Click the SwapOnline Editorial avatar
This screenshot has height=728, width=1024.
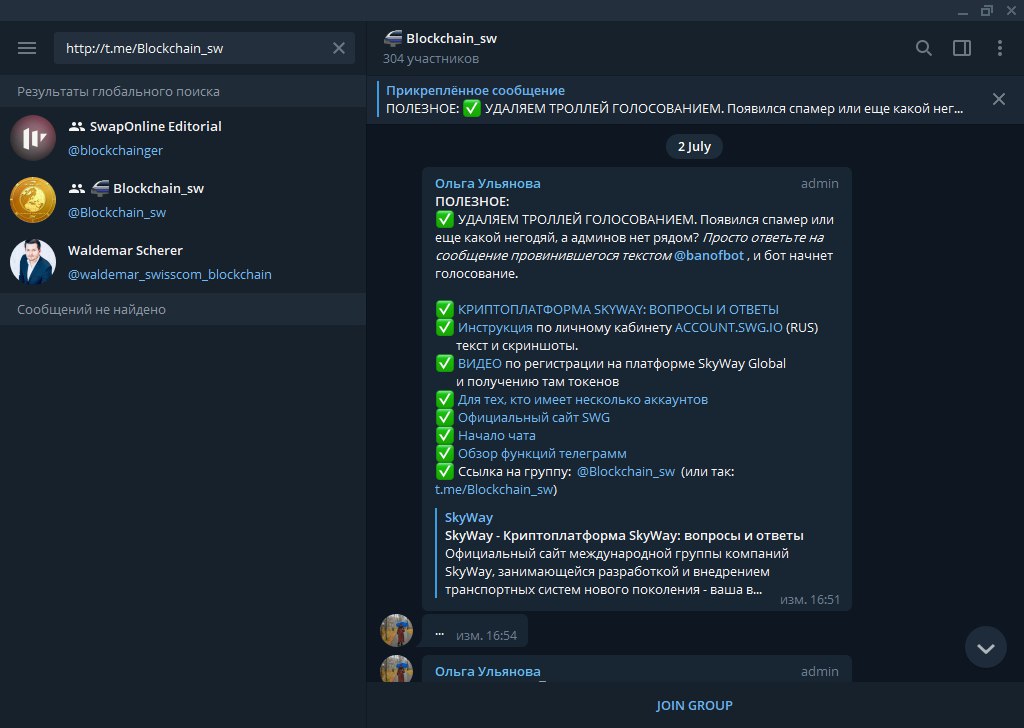pyautogui.click(x=33, y=138)
